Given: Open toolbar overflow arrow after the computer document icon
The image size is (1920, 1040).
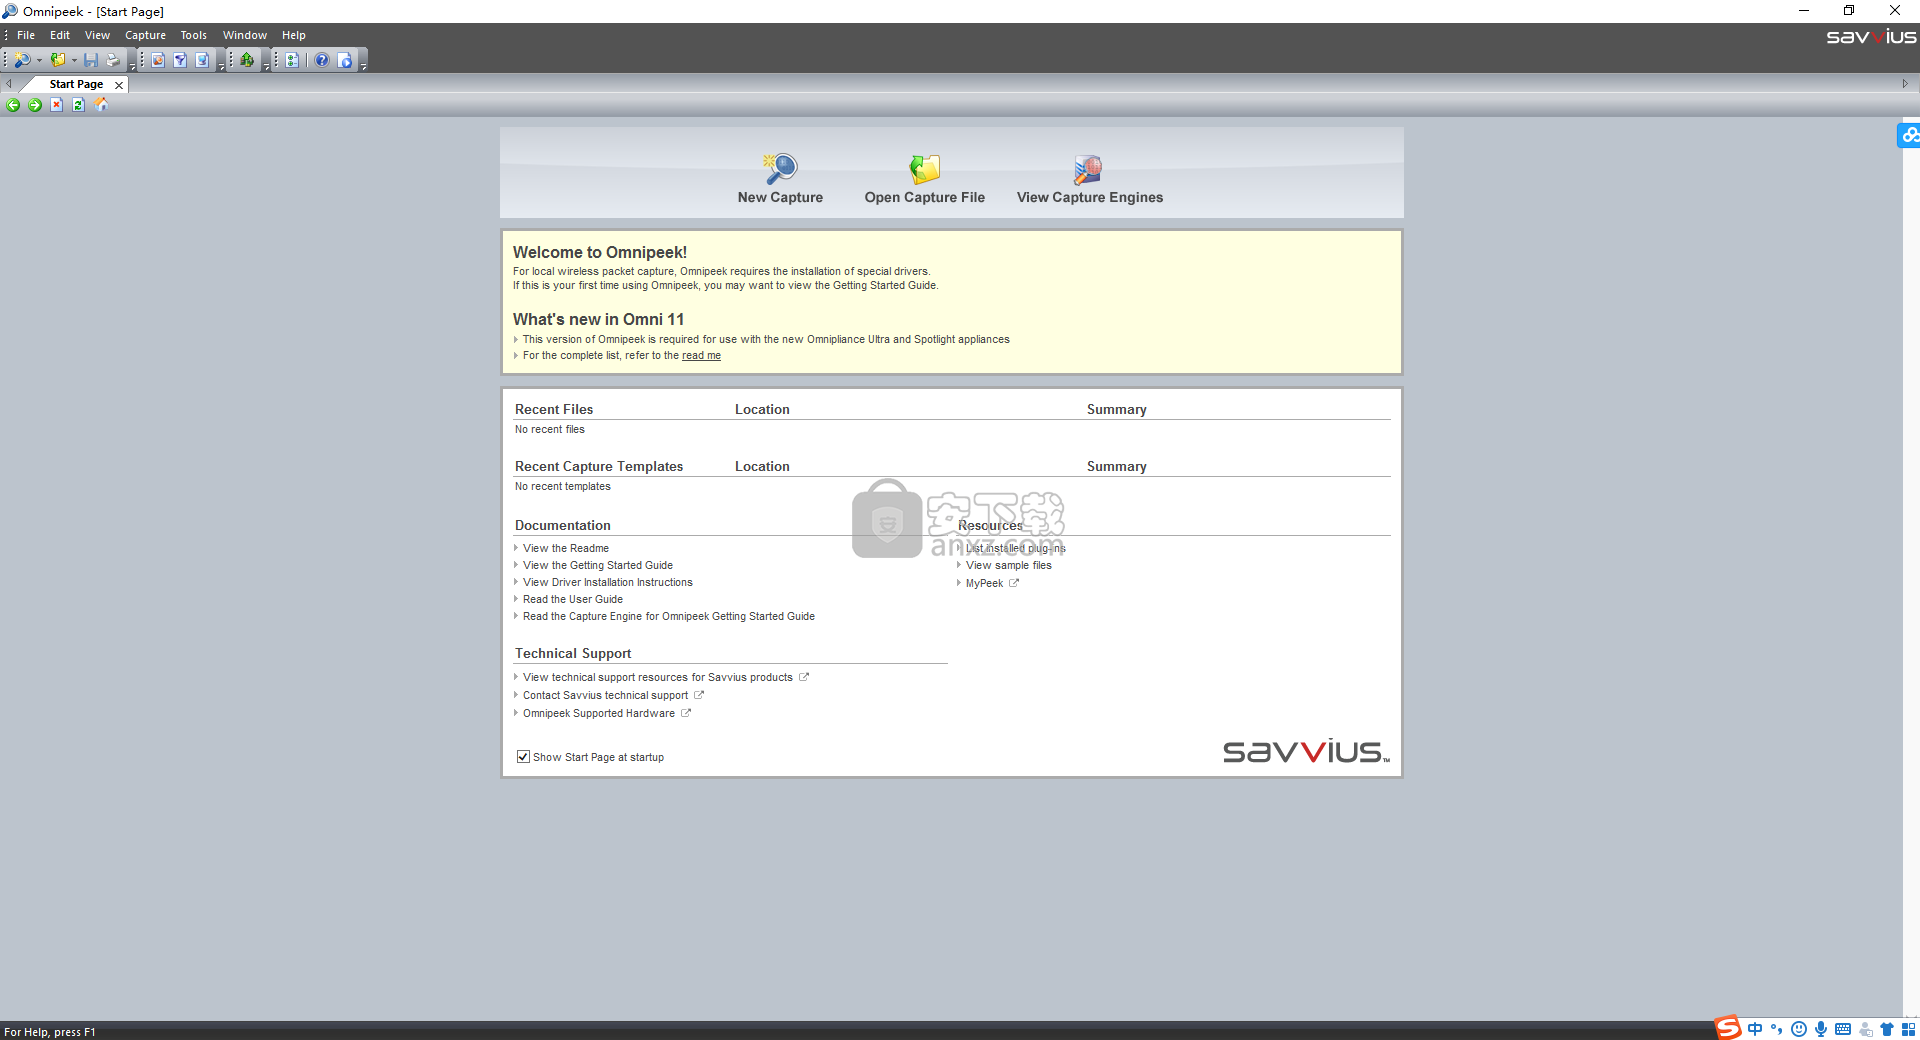Looking at the screenshot, I should click(221, 64).
